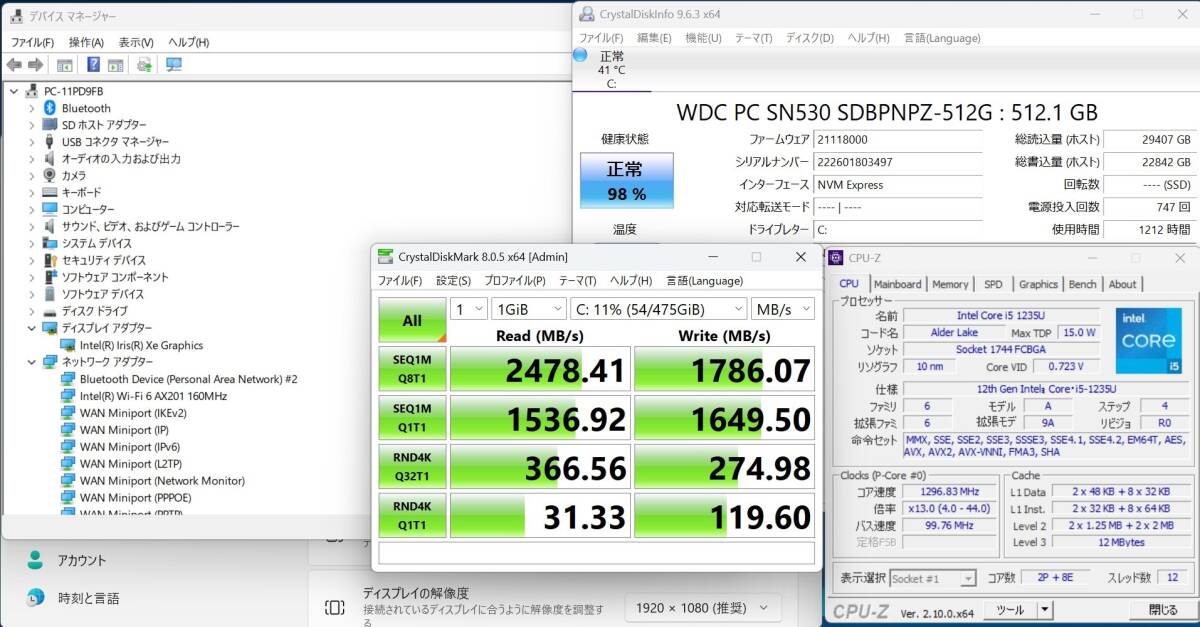This screenshot has width=1200, height=627.
Task: Click the CrystalDiskMark title bar app icon
Action: click(386, 257)
